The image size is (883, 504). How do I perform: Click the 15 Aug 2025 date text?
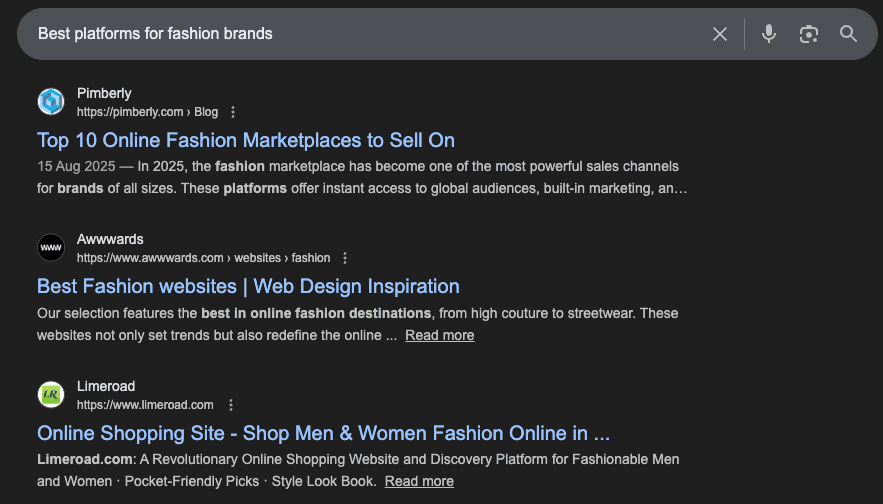point(76,167)
